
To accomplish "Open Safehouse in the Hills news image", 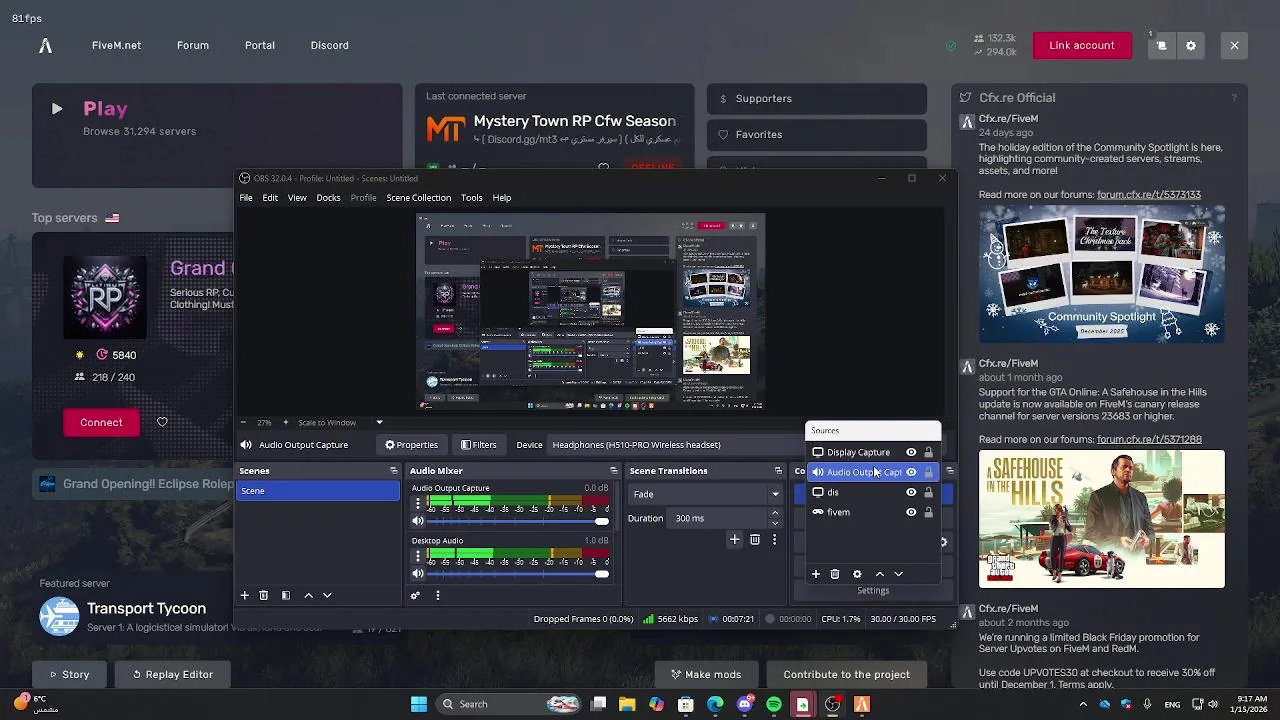I will 1102,519.
